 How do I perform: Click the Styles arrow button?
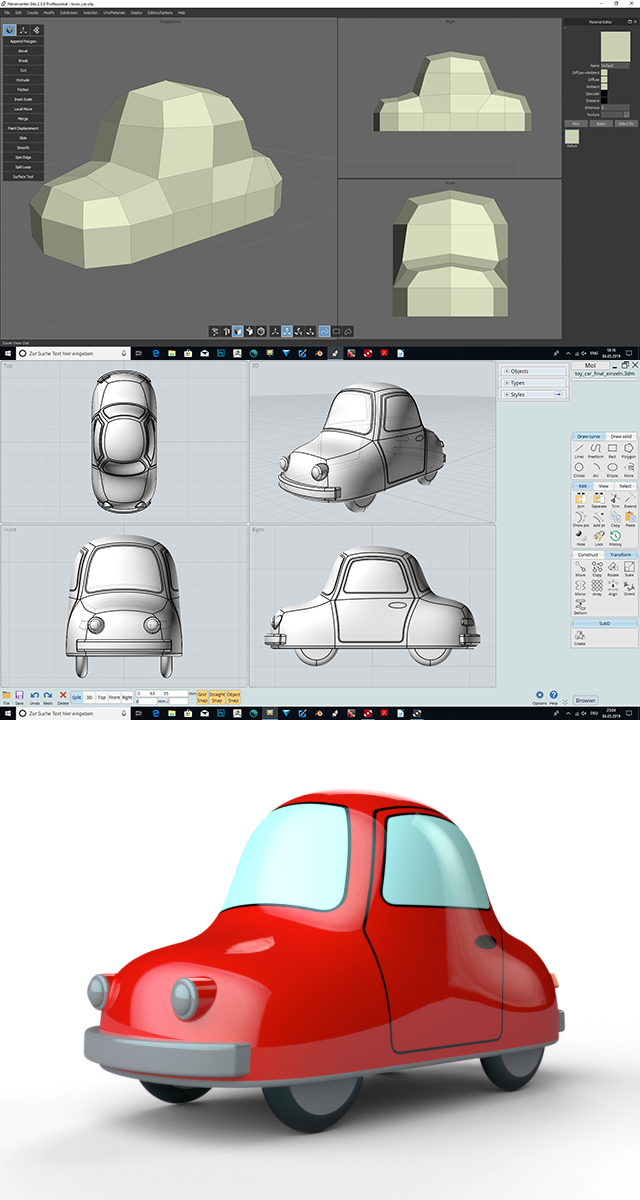[x=558, y=395]
